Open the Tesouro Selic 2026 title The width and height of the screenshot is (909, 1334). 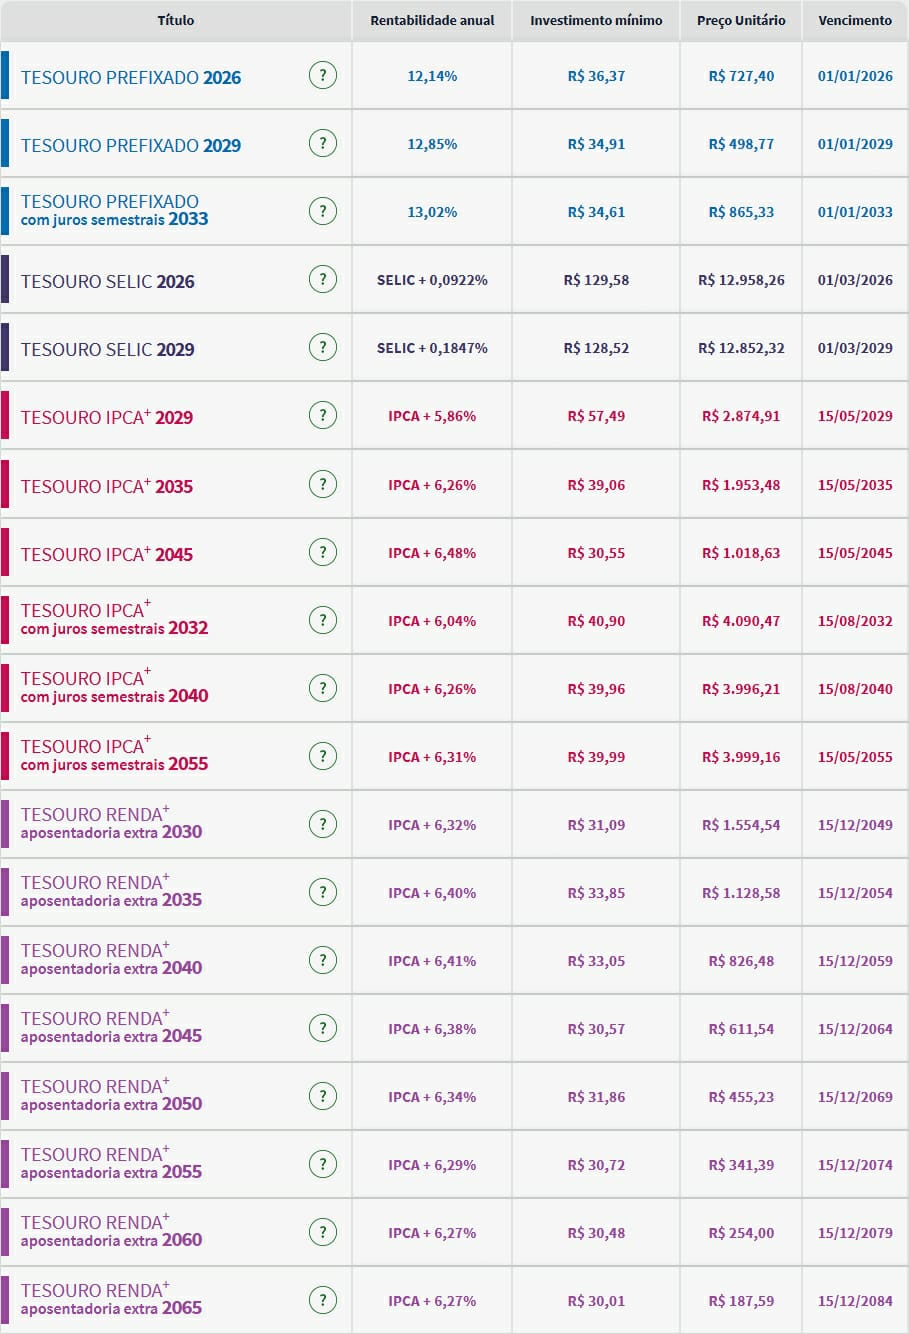[x=108, y=282]
